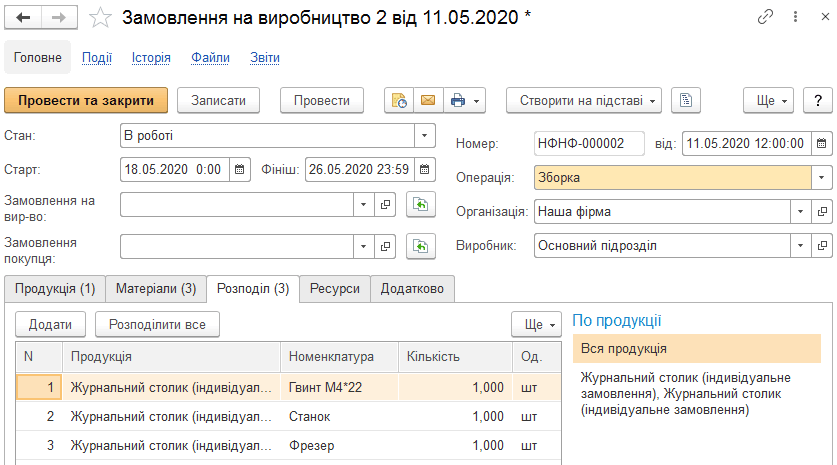Send document by email envelope icon

[428, 100]
